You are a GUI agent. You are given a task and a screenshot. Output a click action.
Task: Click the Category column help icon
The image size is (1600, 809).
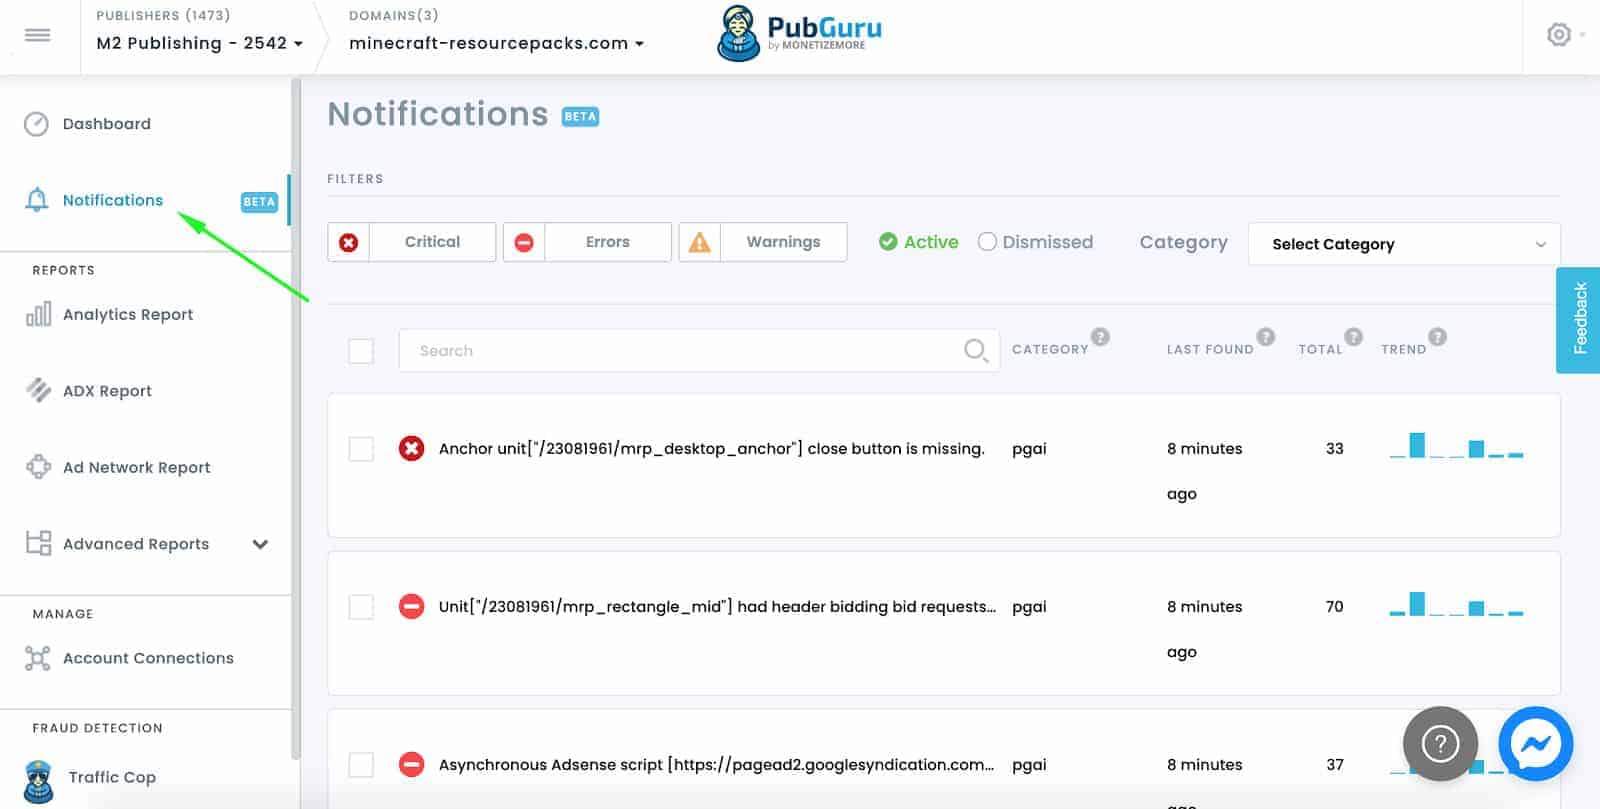1100,337
